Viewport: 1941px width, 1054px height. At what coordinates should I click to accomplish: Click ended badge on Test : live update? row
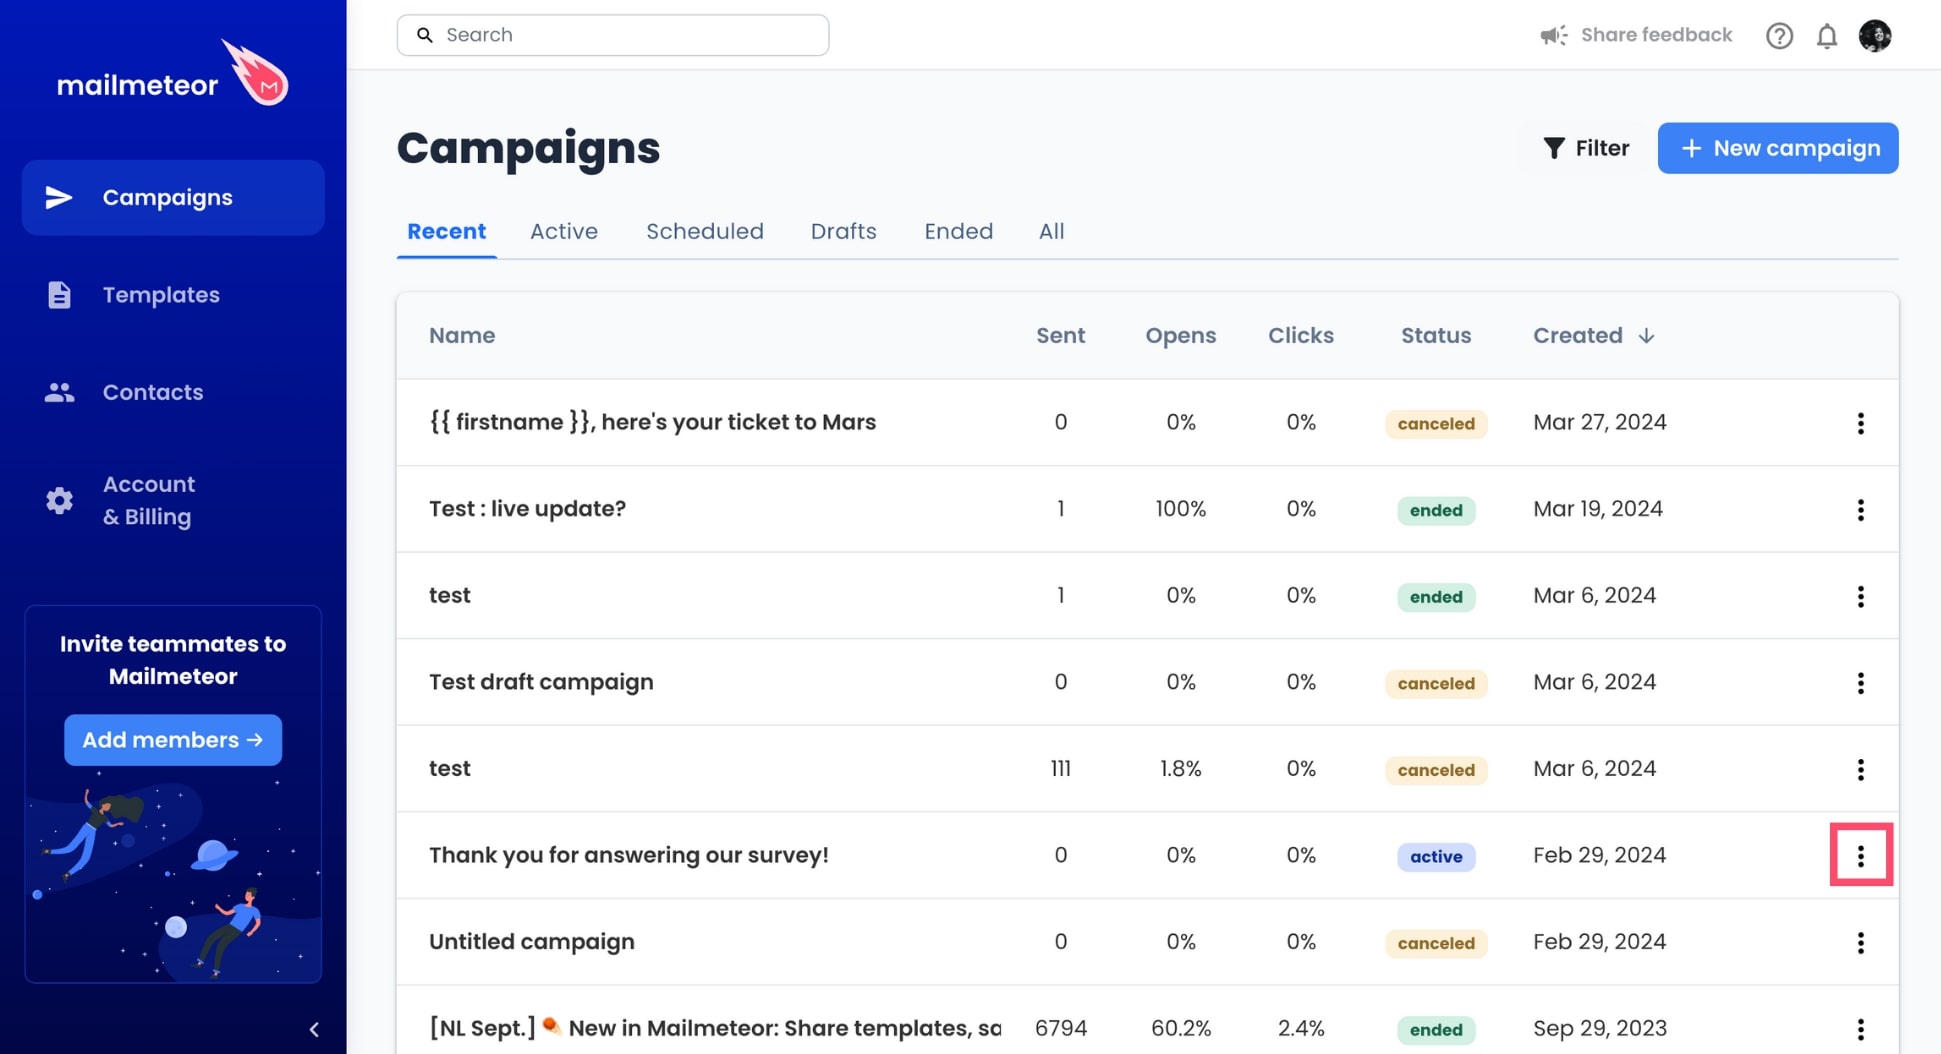pyautogui.click(x=1436, y=510)
